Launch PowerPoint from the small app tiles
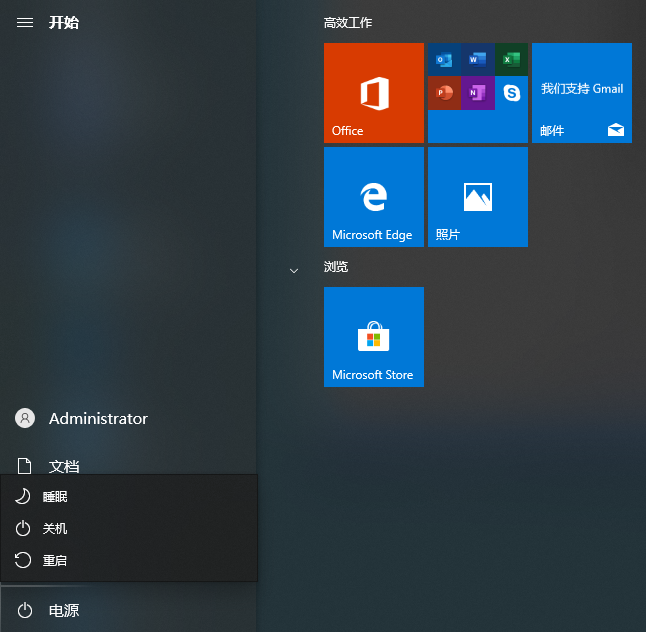The width and height of the screenshot is (646, 632). (x=444, y=93)
